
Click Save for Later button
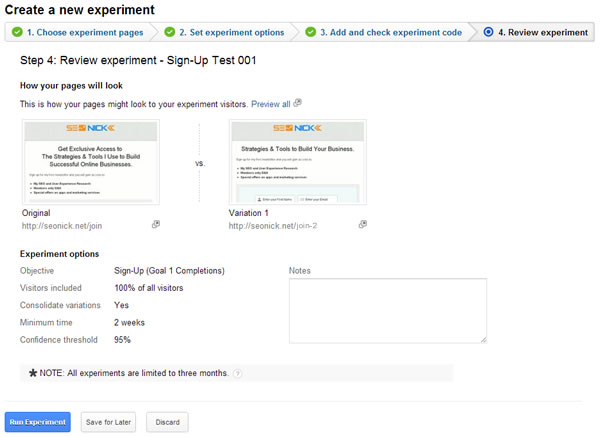pyautogui.click(x=108, y=422)
